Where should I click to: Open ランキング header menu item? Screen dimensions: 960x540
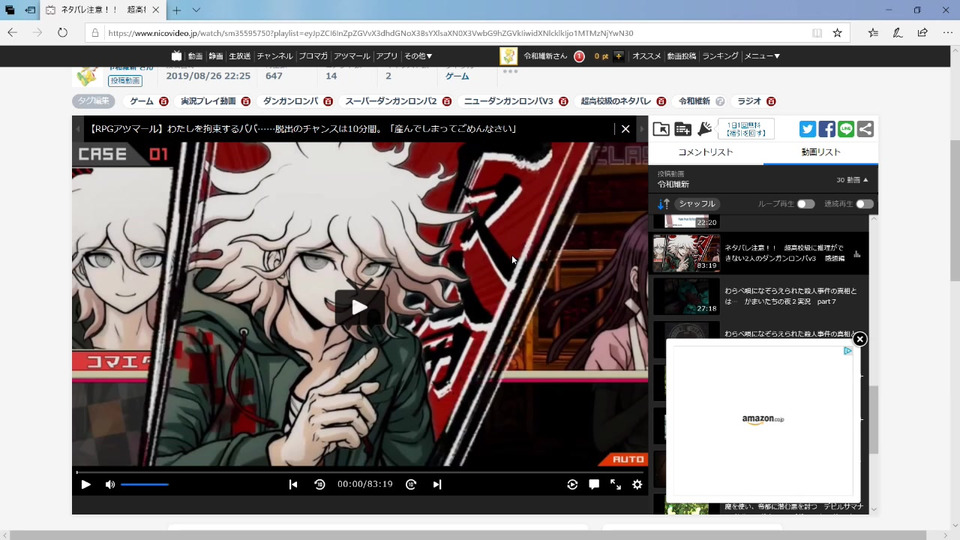tap(720, 56)
